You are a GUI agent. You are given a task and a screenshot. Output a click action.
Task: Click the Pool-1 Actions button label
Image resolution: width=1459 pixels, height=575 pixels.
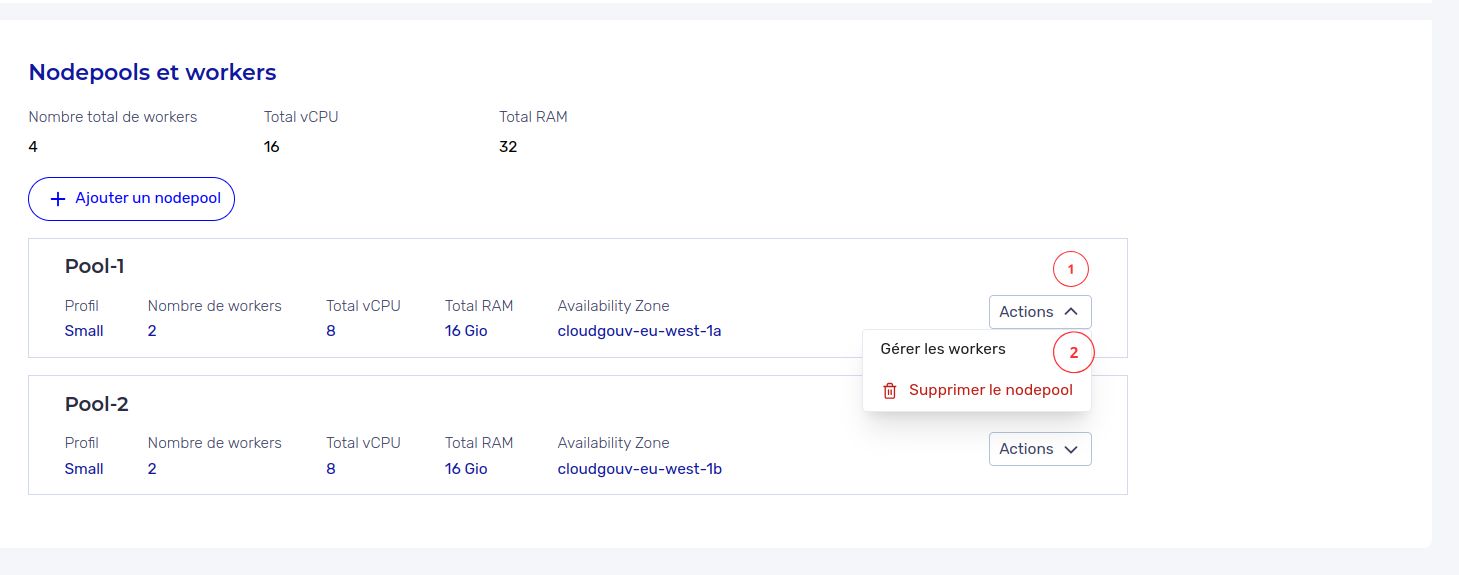coord(1026,312)
